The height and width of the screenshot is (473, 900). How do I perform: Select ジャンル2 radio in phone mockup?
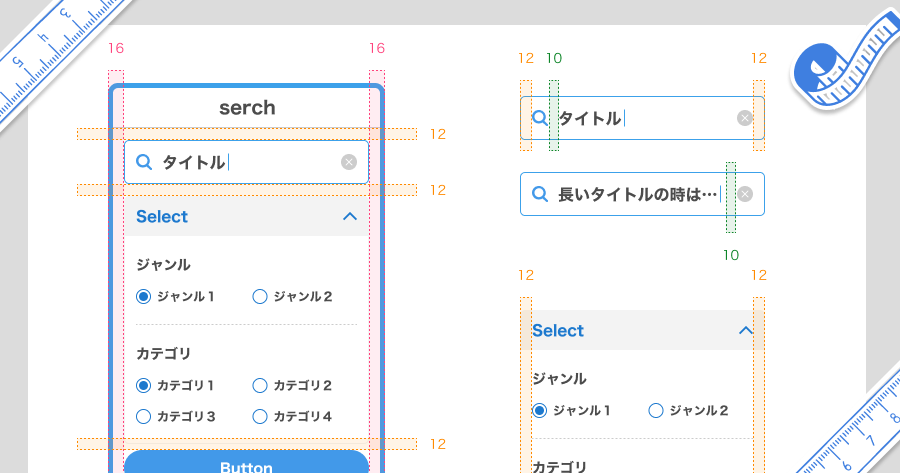pyautogui.click(x=260, y=296)
